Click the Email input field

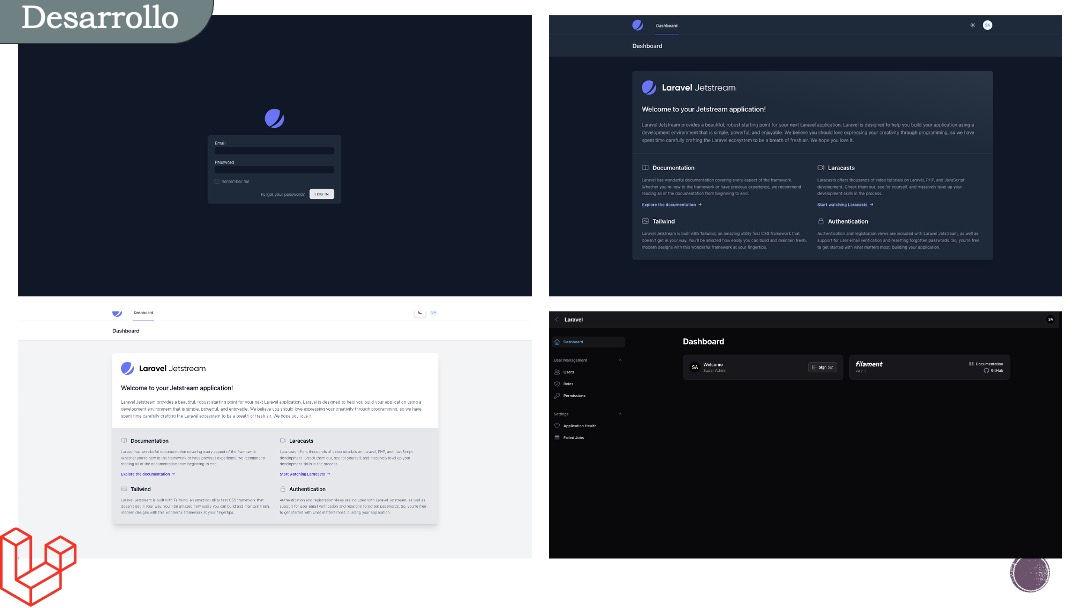point(274,151)
